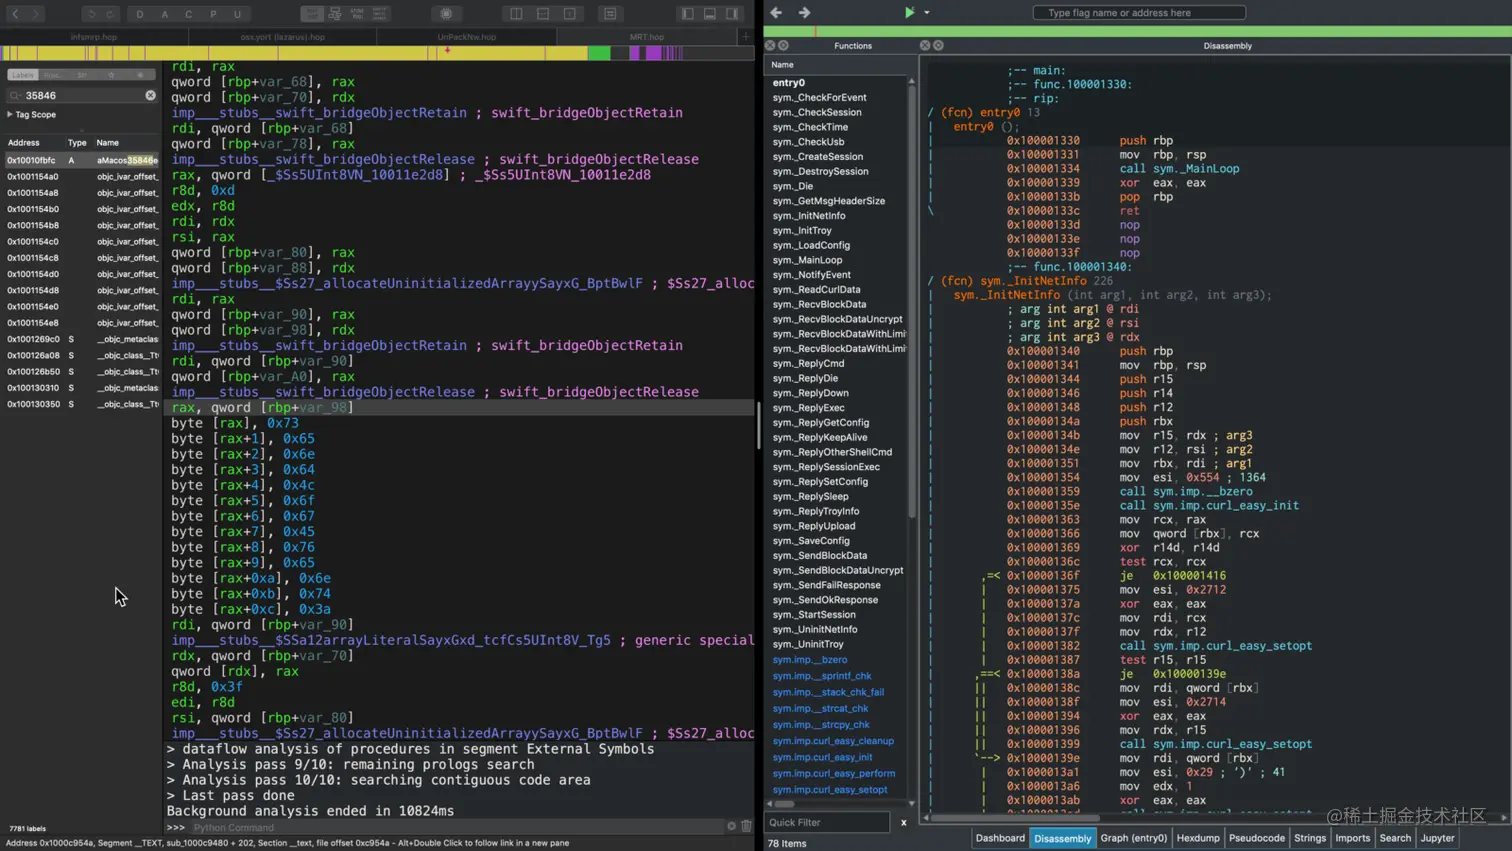The width and height of the screenshot is (1512, 851).
Task: Switch to Graph (entry0) tab
Action: pyautogui.click(x=1133, y=838)
